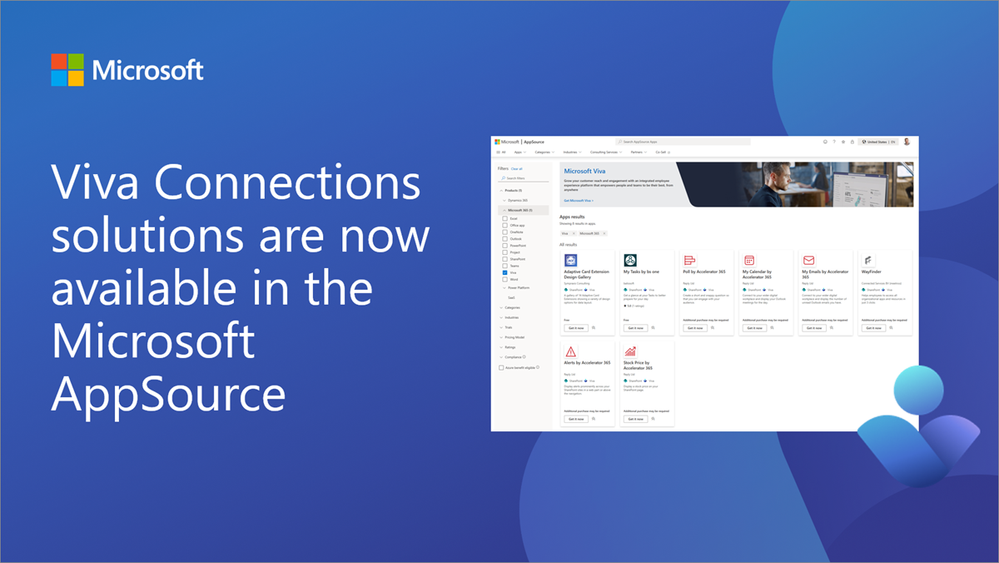Click the My Tasks by bs one app icon
Viewport: 999px width, 563px height.
[630, 260]
